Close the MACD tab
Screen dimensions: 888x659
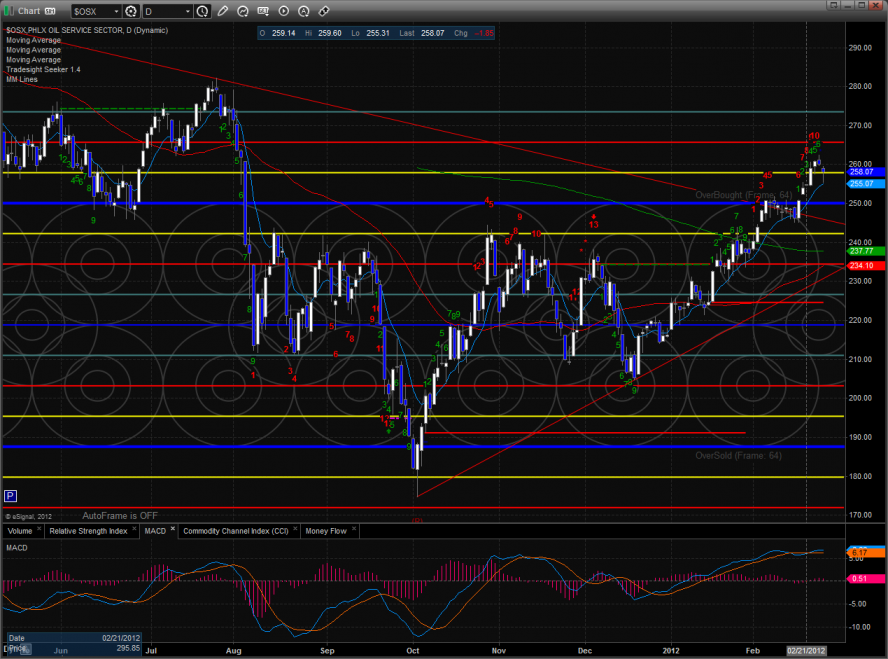tap(172, 528)
